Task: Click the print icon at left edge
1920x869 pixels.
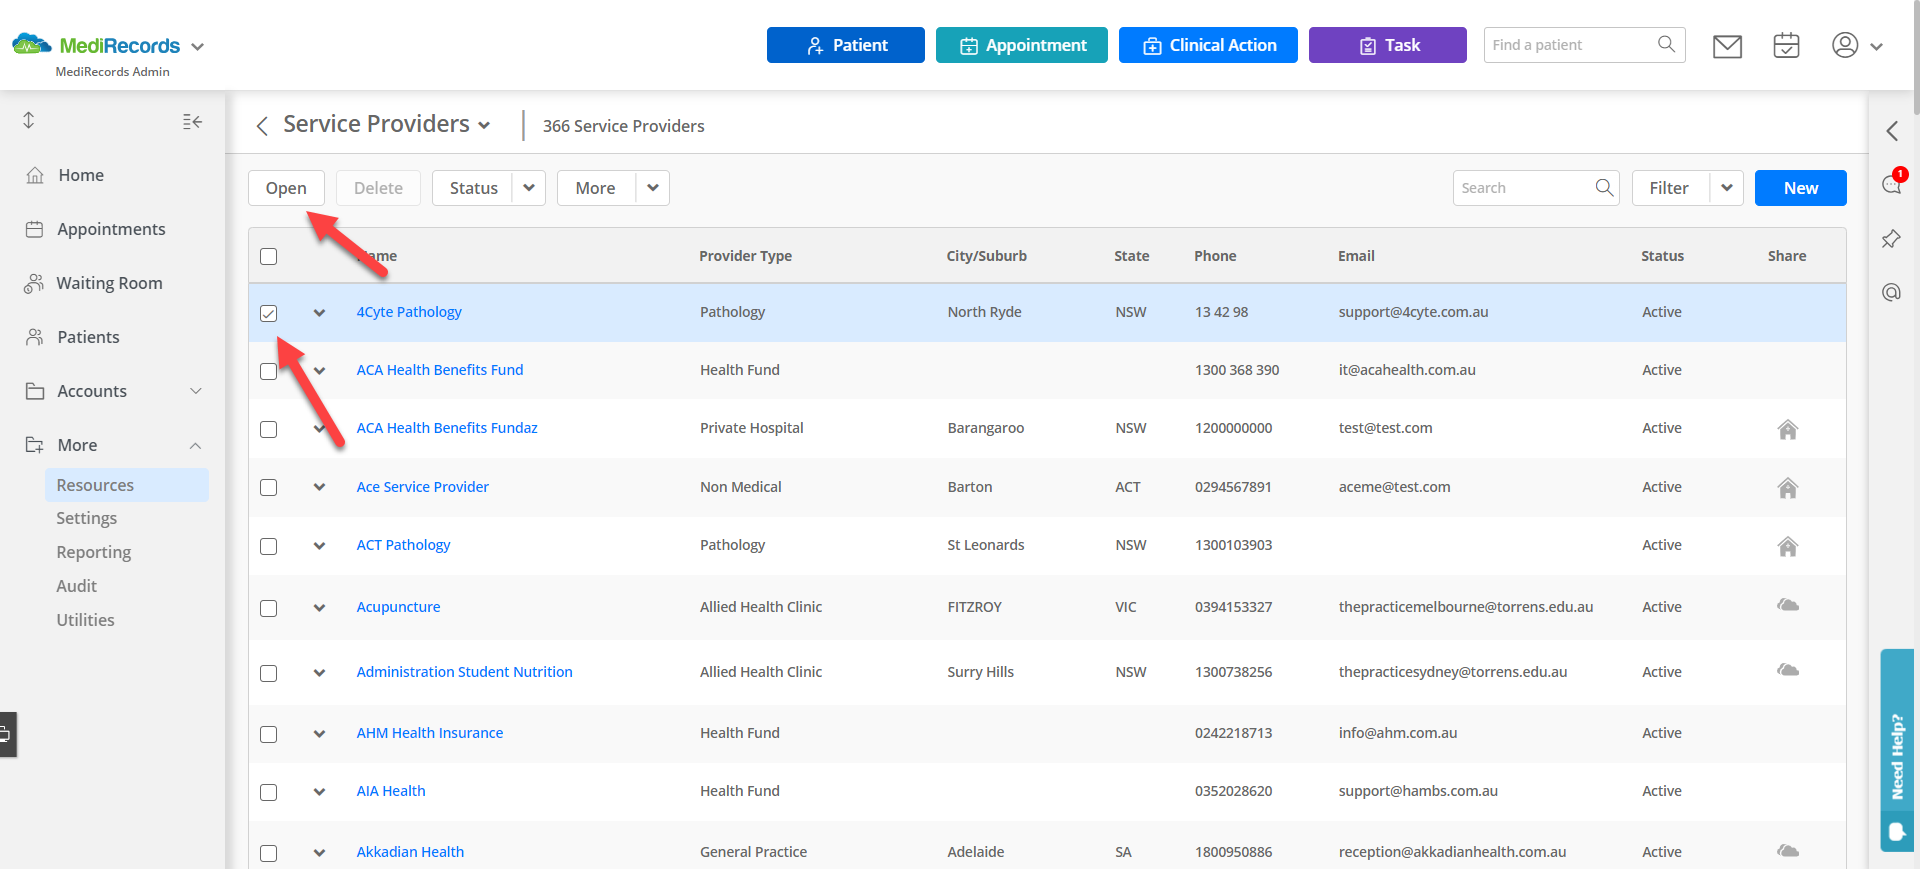Action: [x=6, y=735]
